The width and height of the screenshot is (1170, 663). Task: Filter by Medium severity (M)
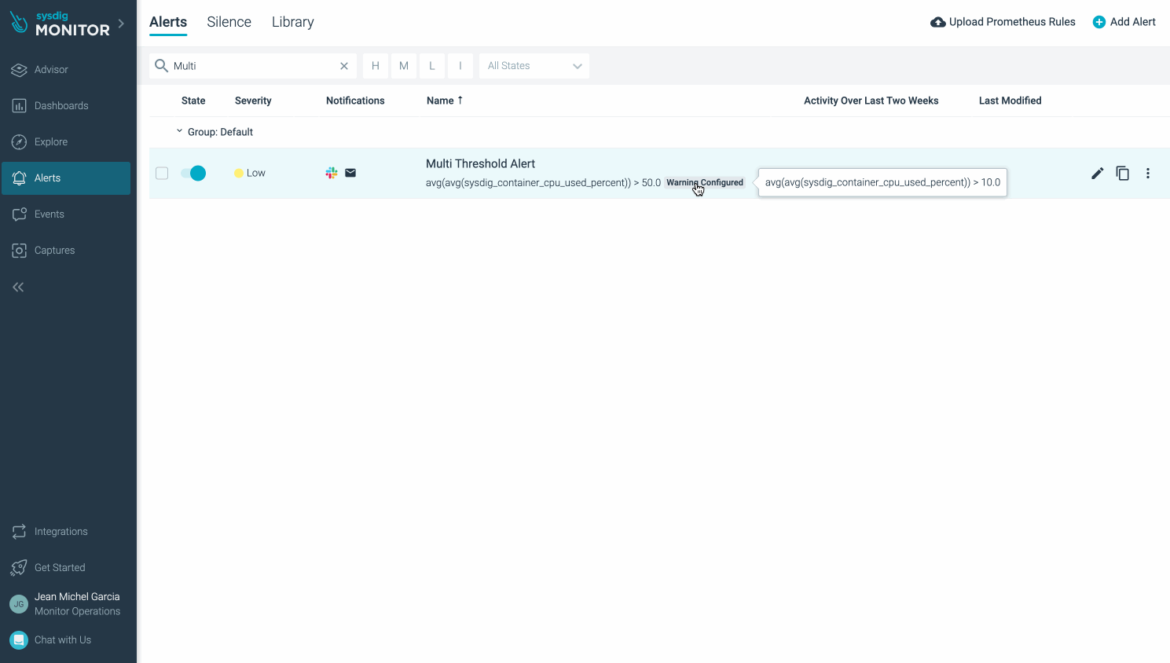[404, 66]
